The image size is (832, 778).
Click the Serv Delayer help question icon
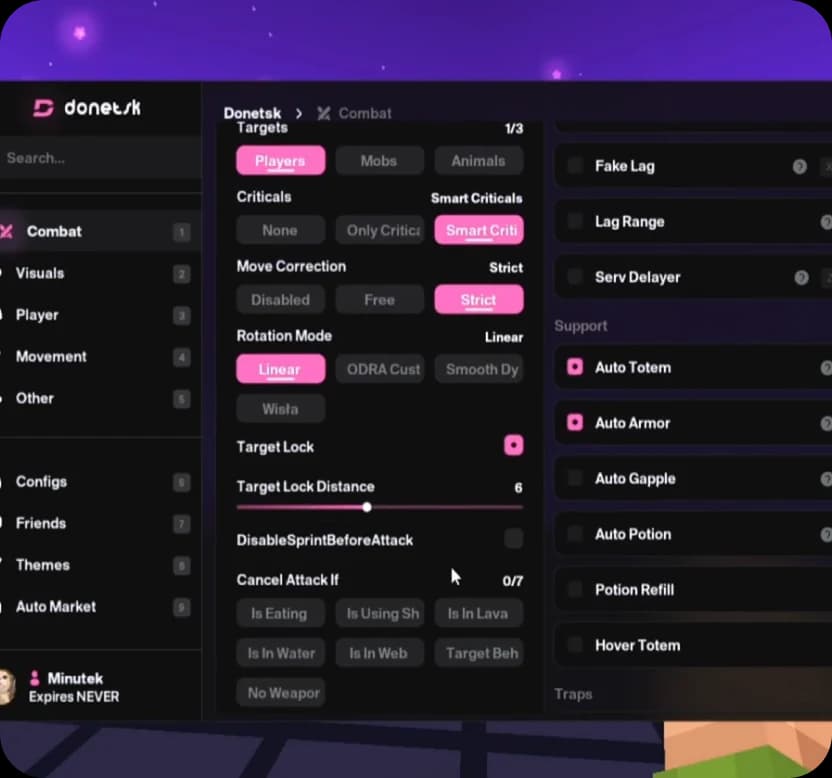[801, 278]
